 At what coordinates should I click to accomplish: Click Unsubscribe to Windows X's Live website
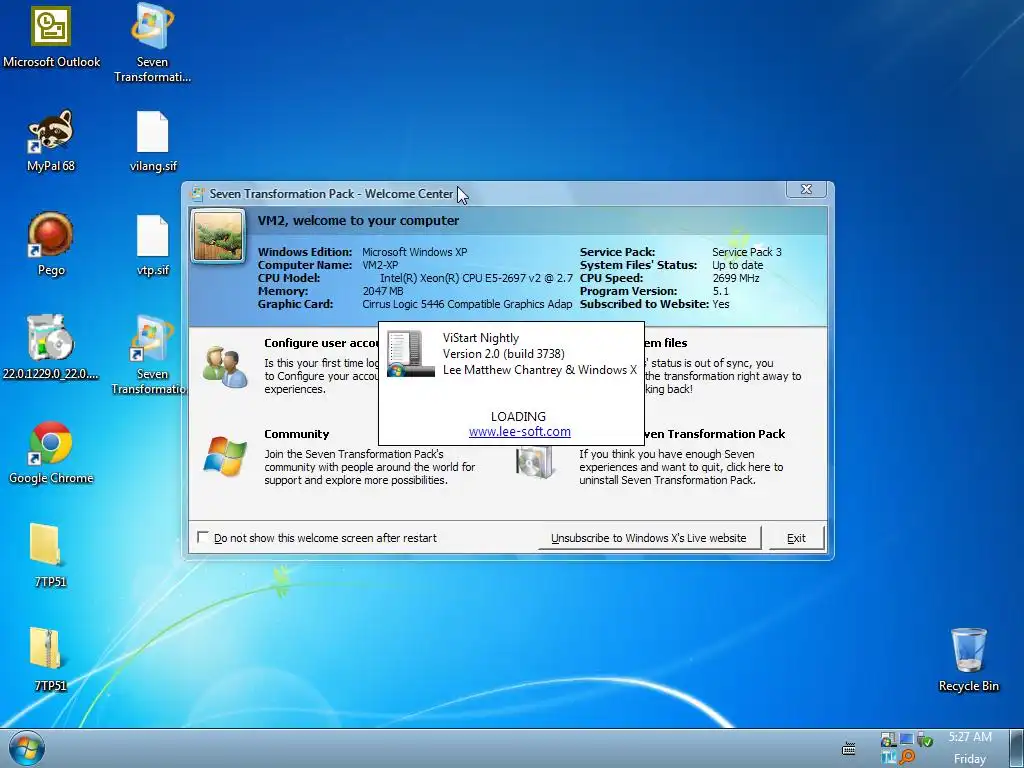point(649,538)
